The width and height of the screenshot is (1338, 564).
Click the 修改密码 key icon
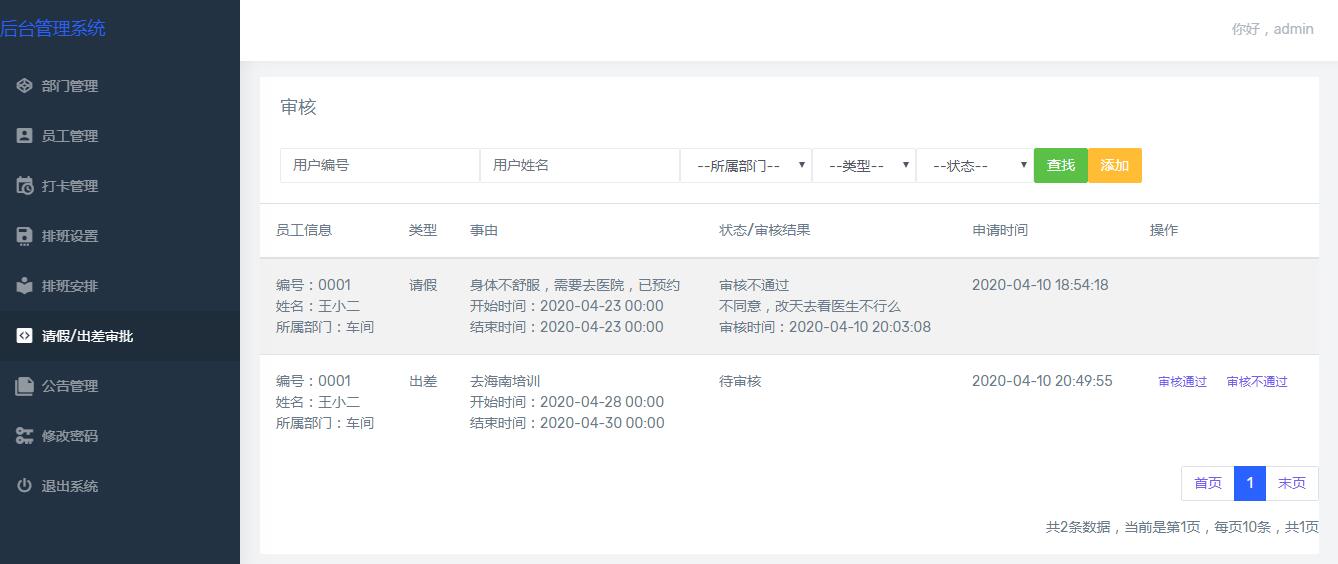pyautogui.click(x=25, y=436)
